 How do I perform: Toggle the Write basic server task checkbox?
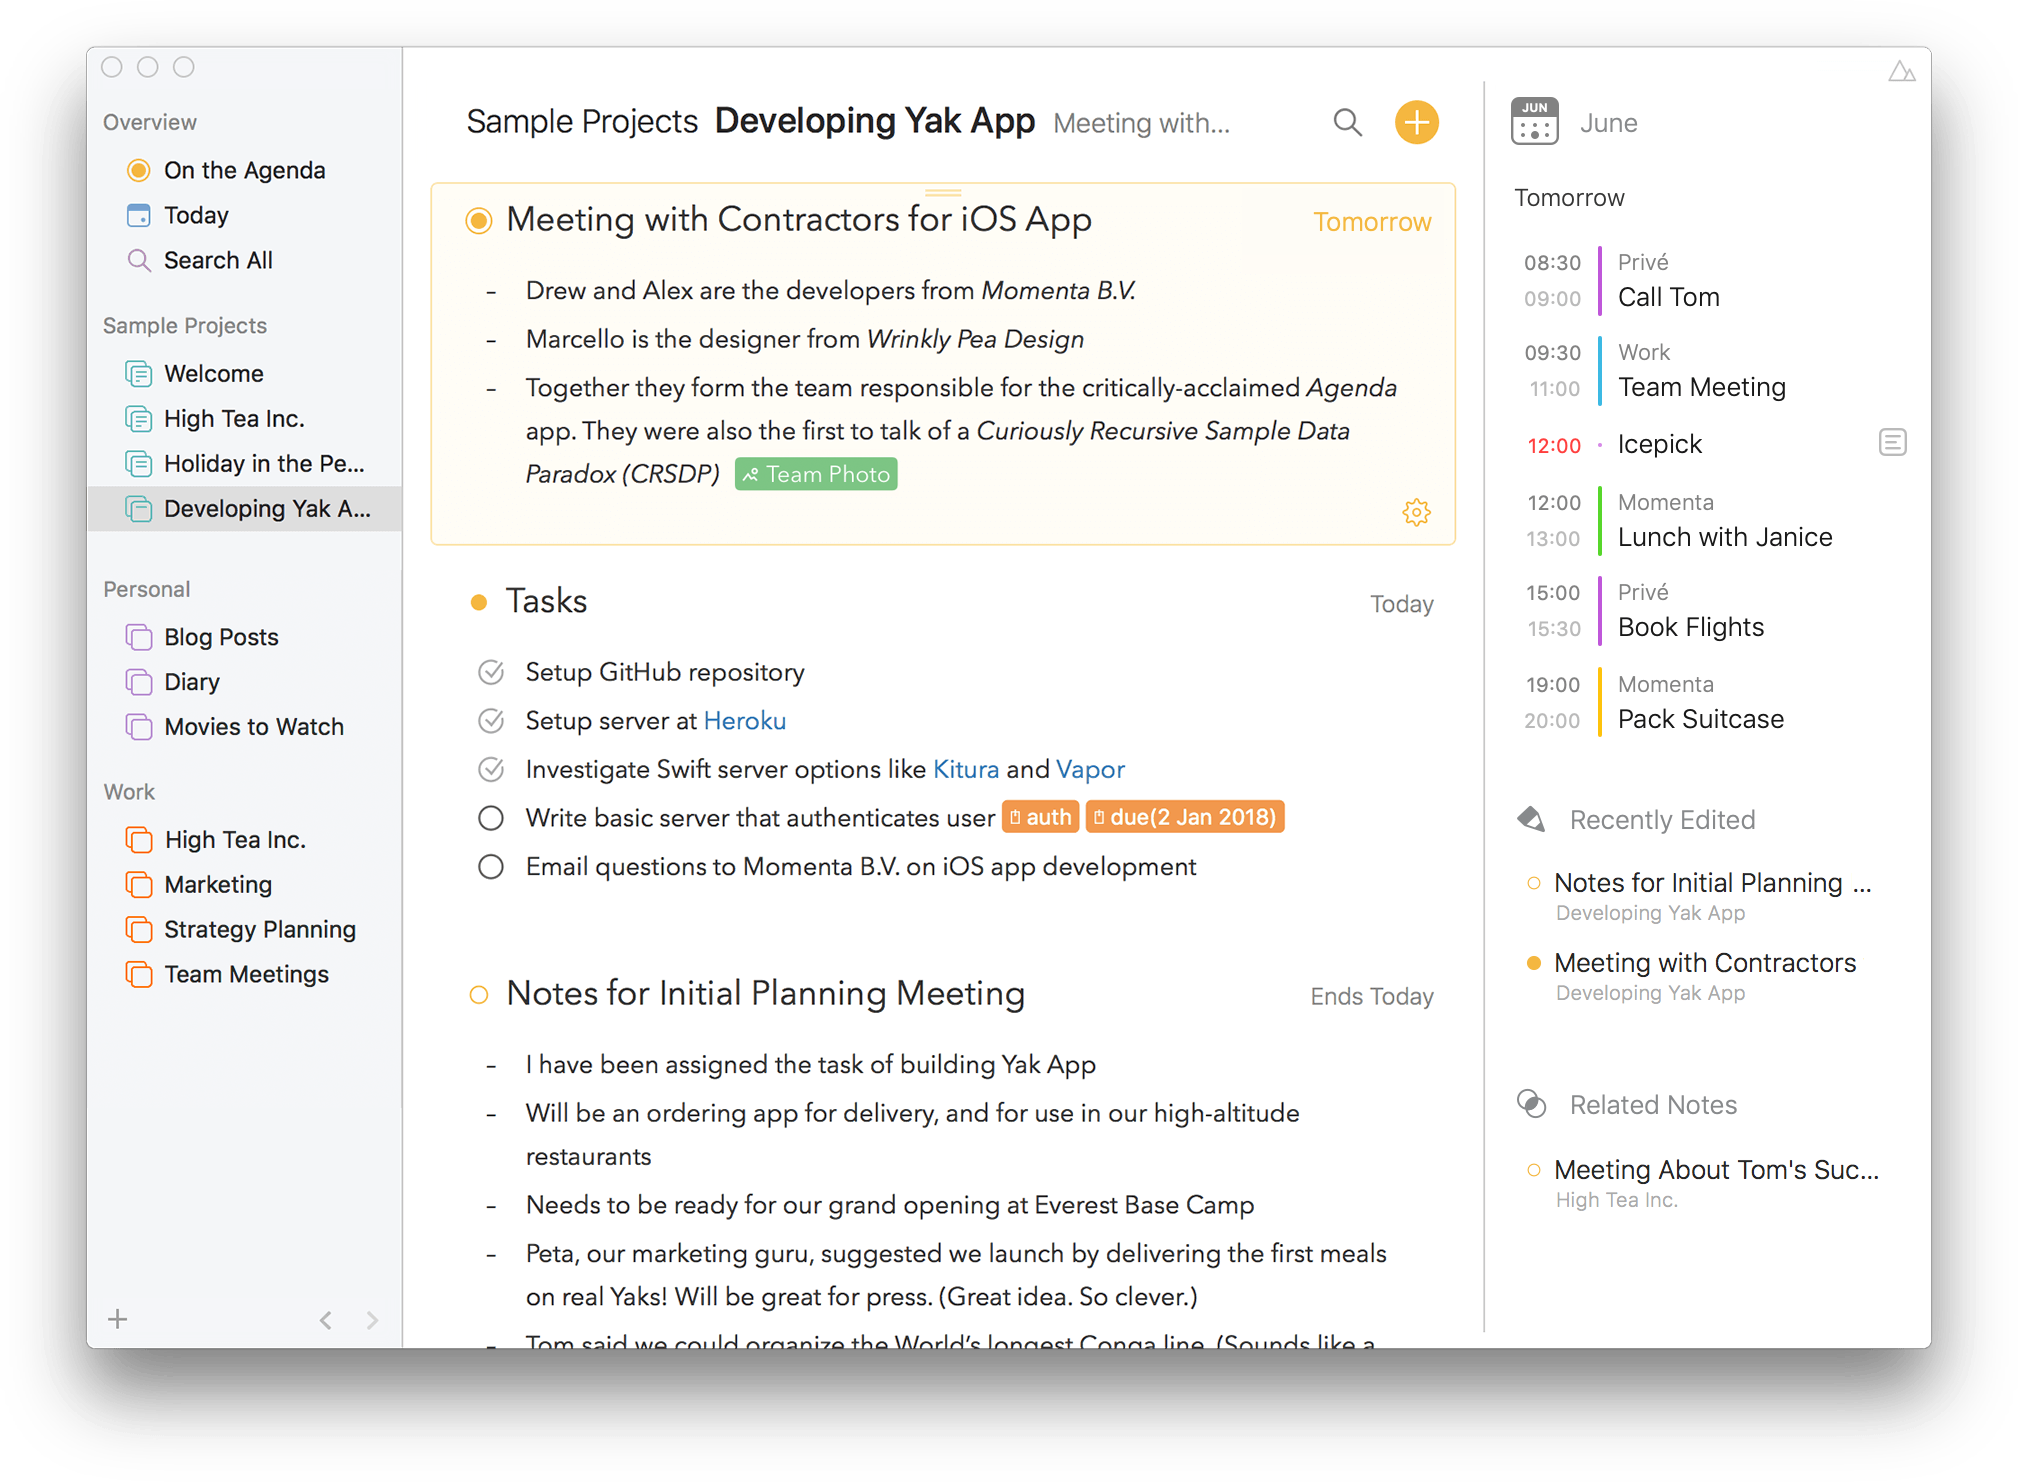(489, 818)
